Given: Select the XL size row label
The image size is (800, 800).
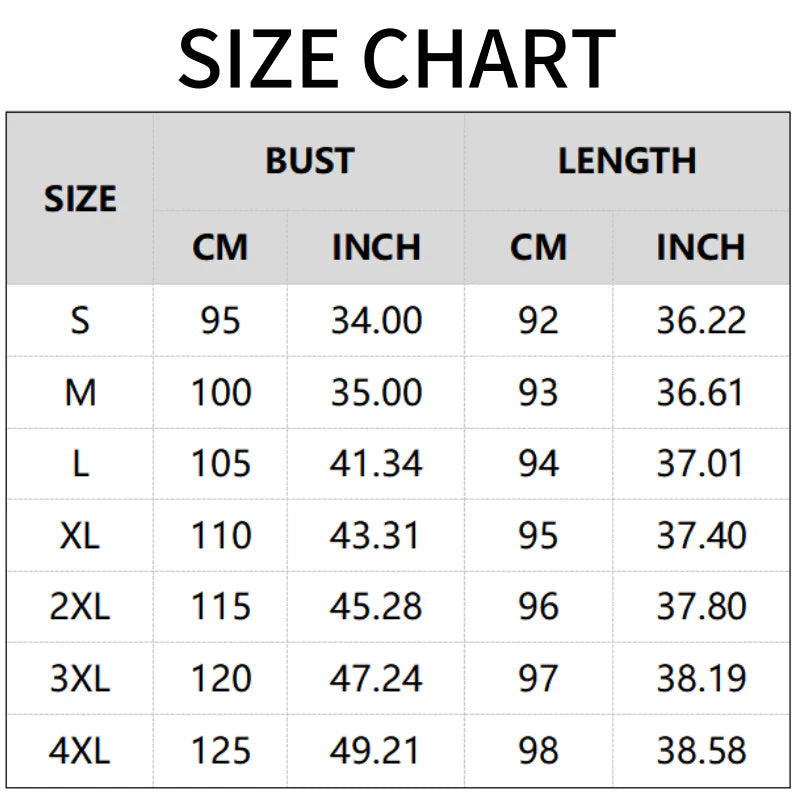Looking at the screenshot, I should tap(80, 536).
